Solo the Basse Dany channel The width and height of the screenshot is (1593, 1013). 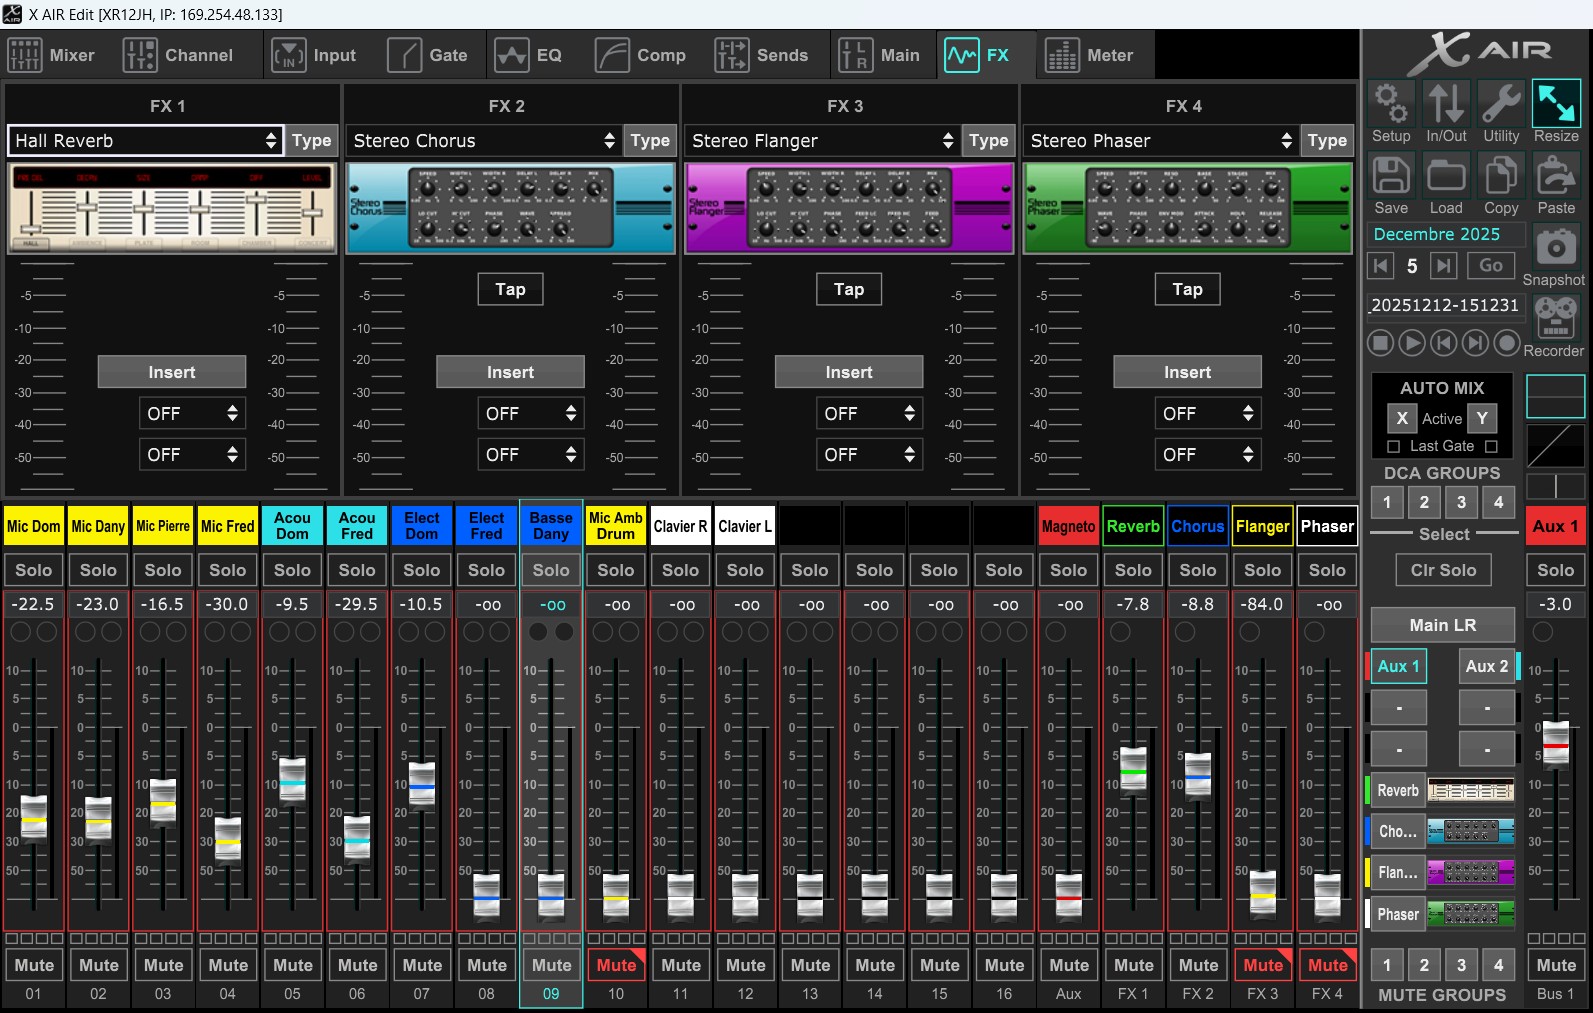pyautogui.click(x=551, y=570)
